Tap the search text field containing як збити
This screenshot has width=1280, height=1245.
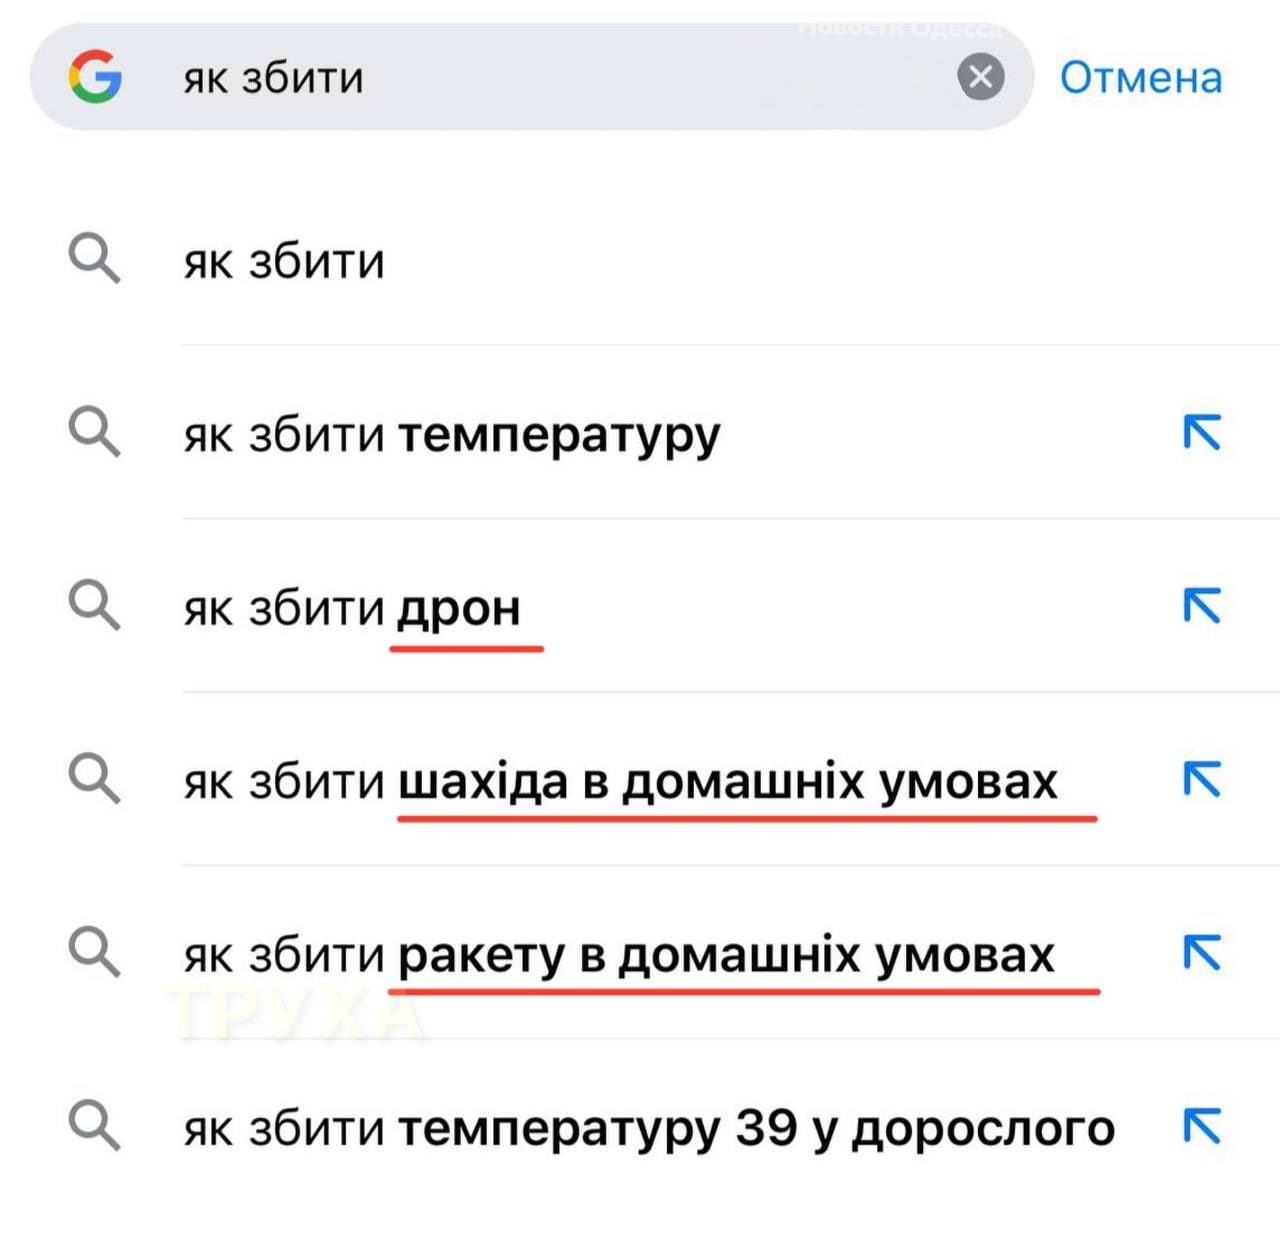[x=560, y=78]
